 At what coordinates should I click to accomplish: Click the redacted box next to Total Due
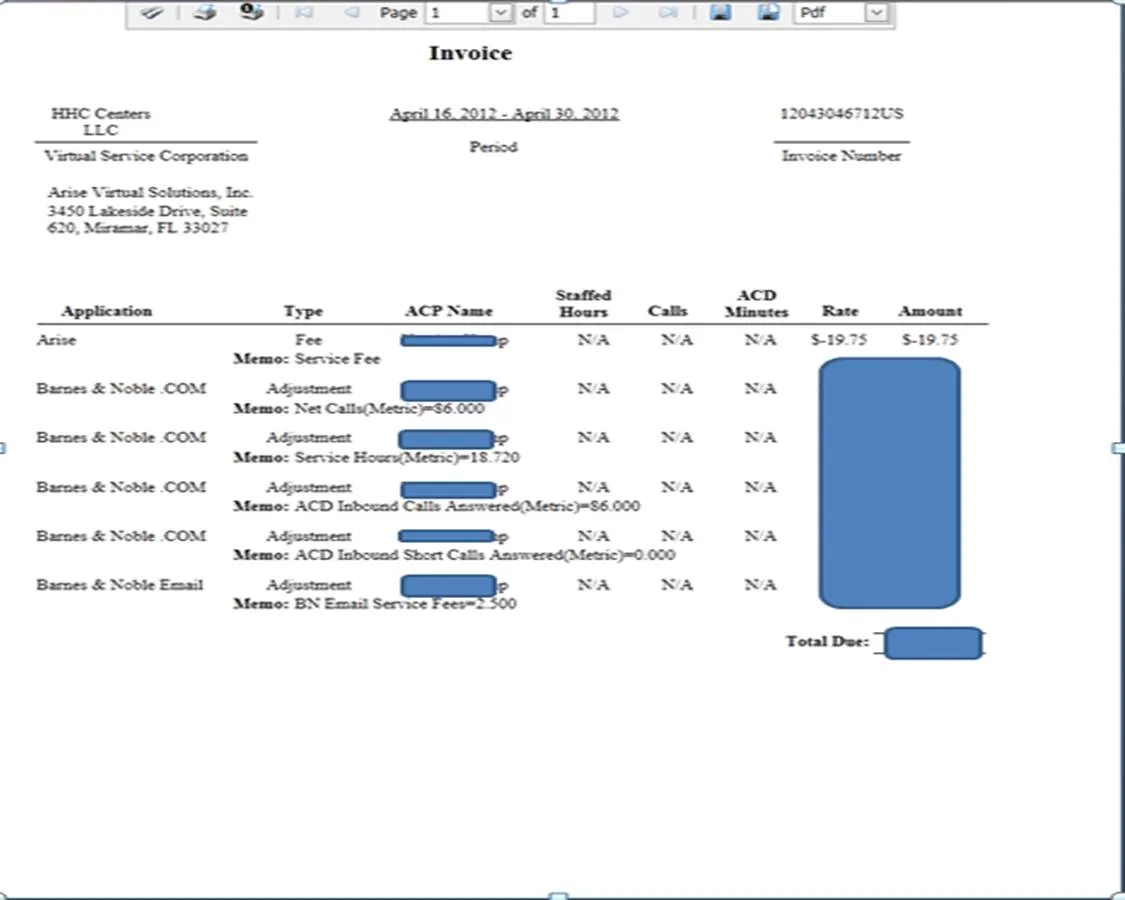coord(933,643)
